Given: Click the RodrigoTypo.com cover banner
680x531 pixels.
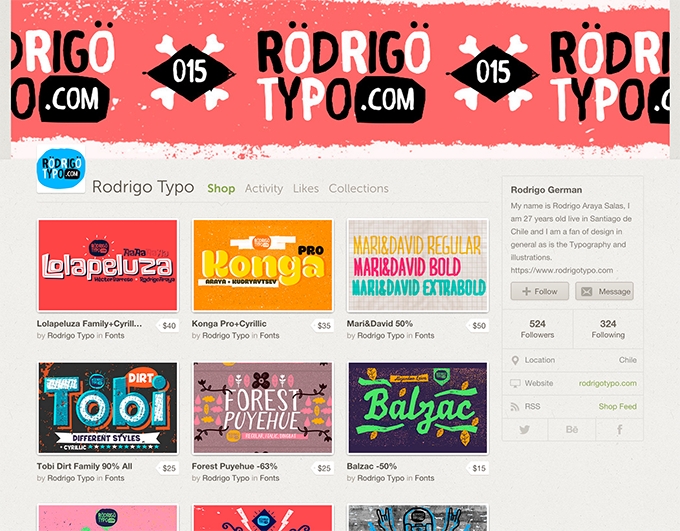Looking at the screenshot, I should (340, 79).
